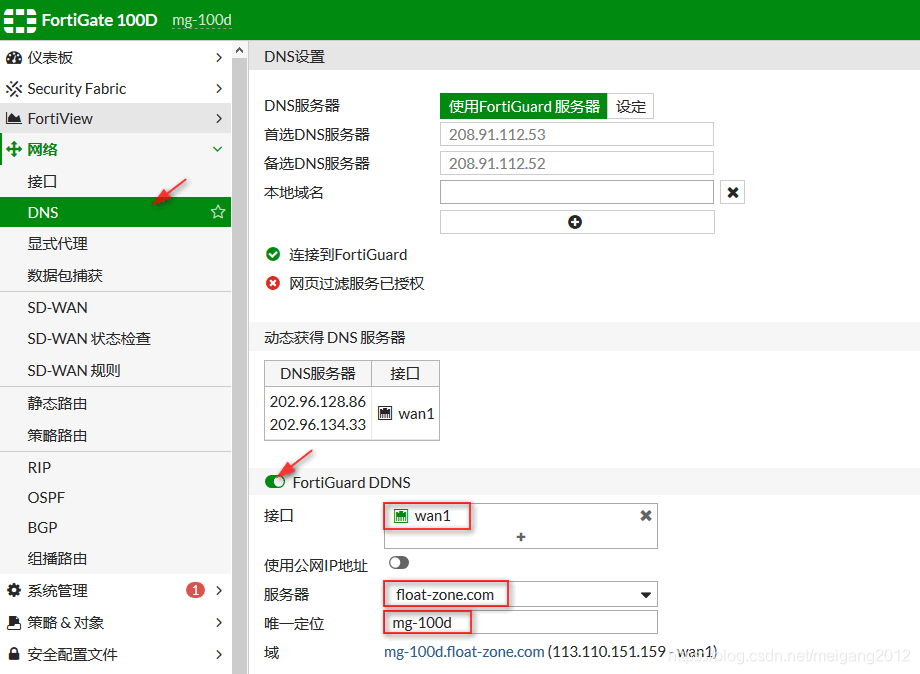920x674 pixels.
Task: Click the 接口 table column header
Action: [405, 374]
